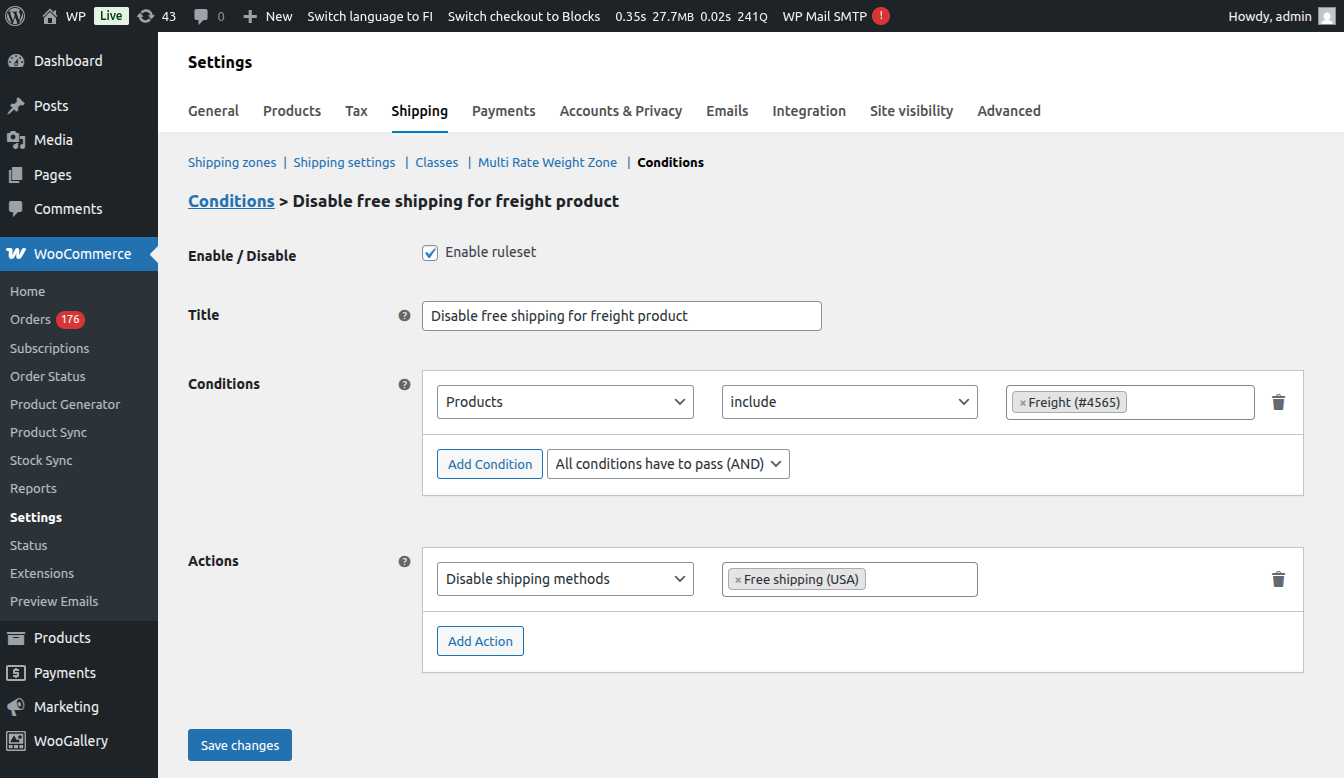Open Orders in the WooCommerce menu
Screen dimensions: 1344x778
tap(30, 320)
